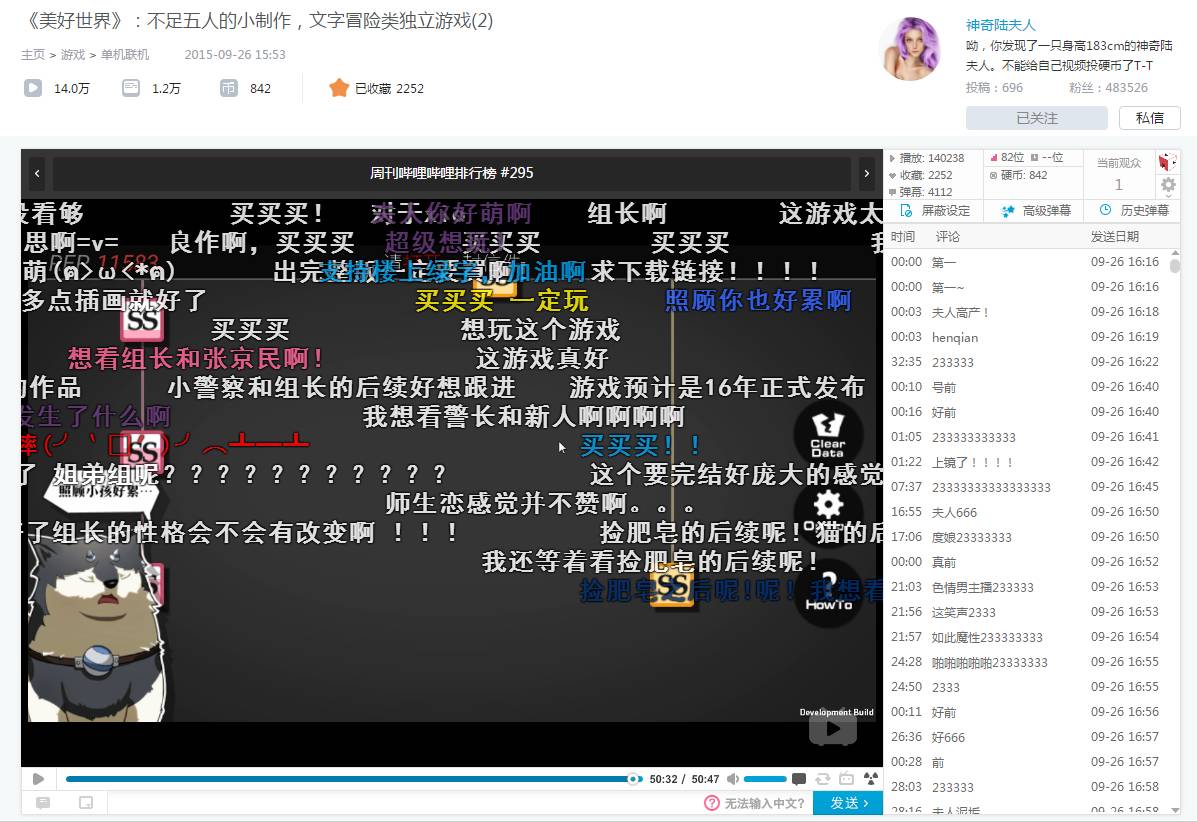Activate the Clear Data button in the game
This screenshot has width=1197, height=822.
828,434
